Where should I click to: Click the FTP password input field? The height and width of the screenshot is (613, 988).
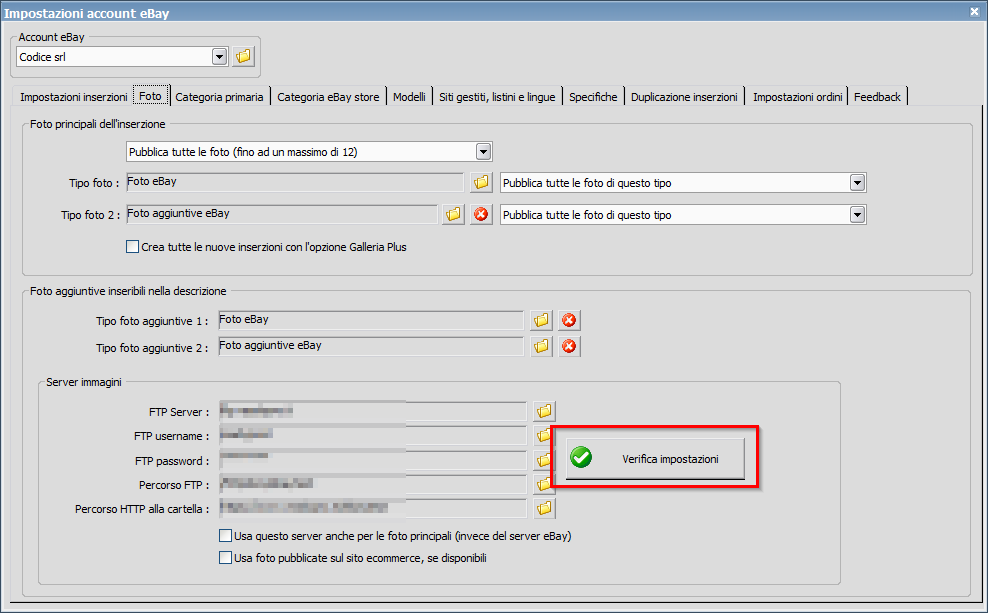[372, 461]
